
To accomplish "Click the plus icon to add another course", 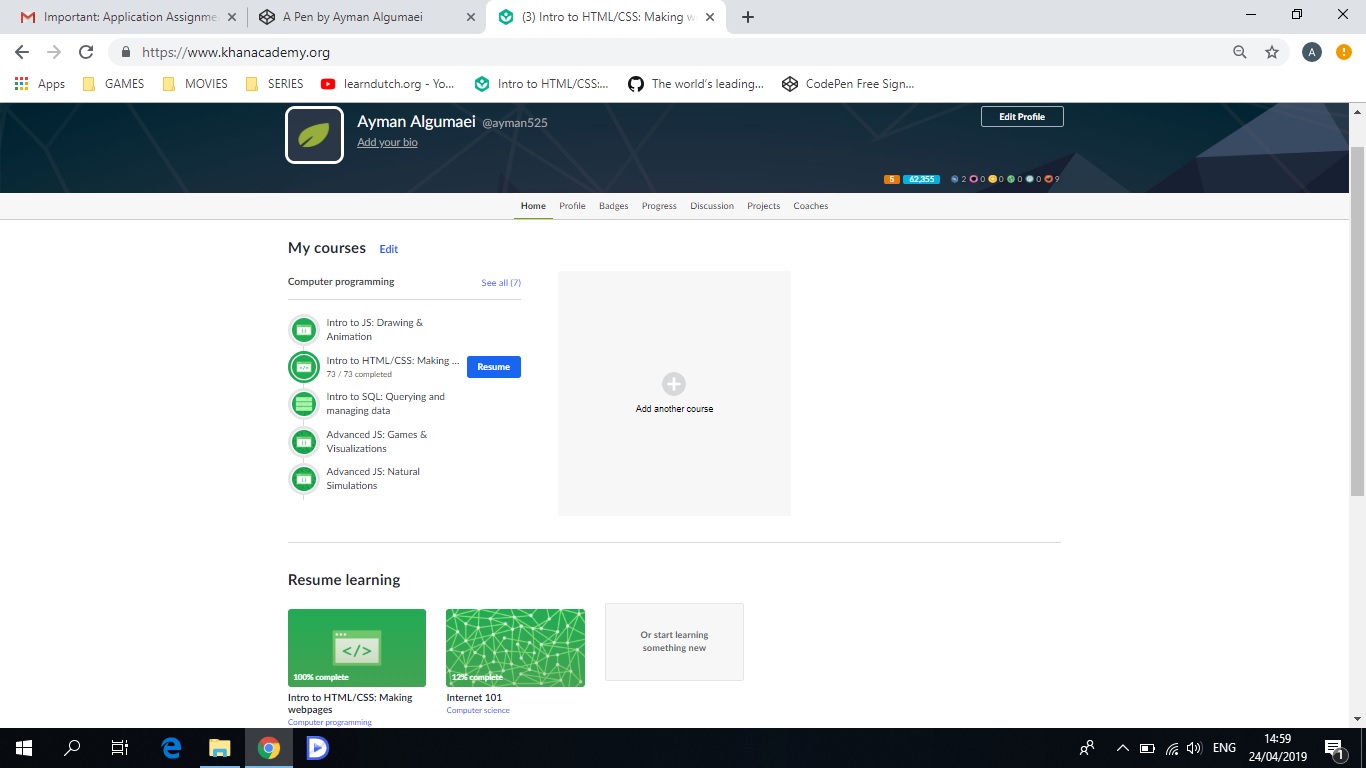I will click(674, 384).
